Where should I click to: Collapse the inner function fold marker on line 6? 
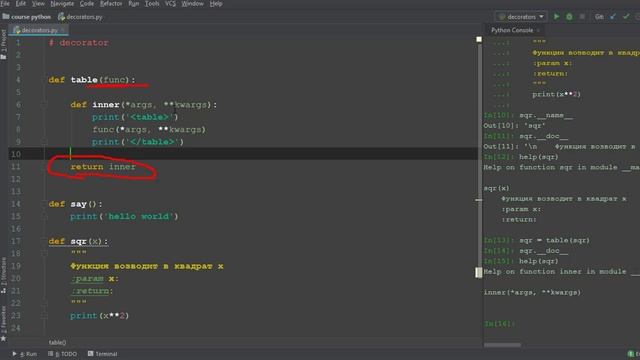click(x=44, y=105)
